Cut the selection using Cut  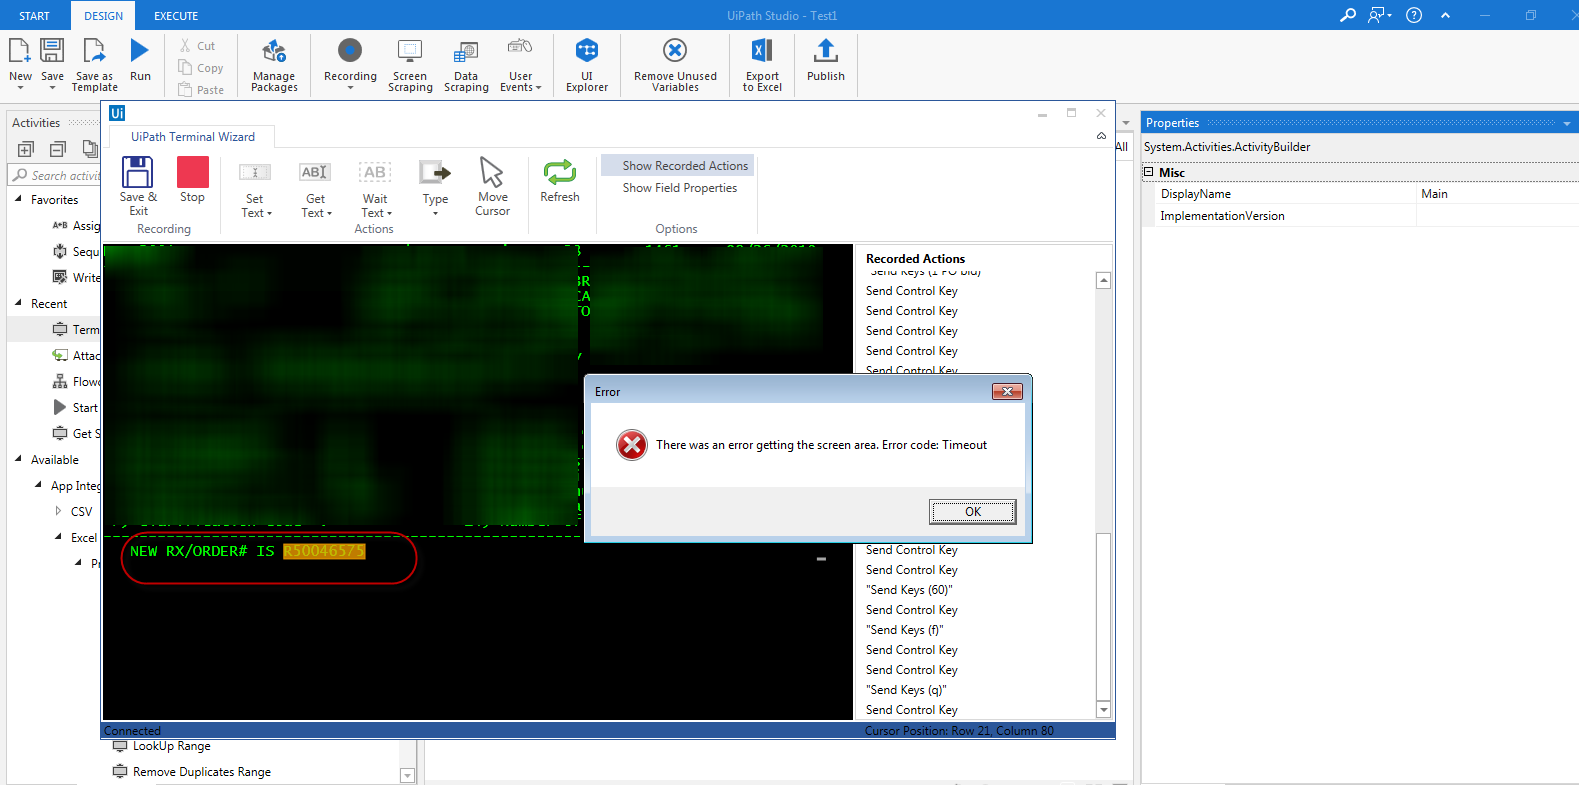point(197,46)
